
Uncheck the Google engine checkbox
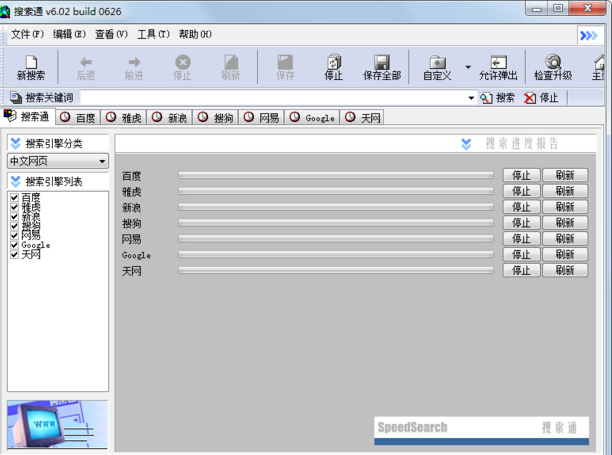tap(14, 245)
